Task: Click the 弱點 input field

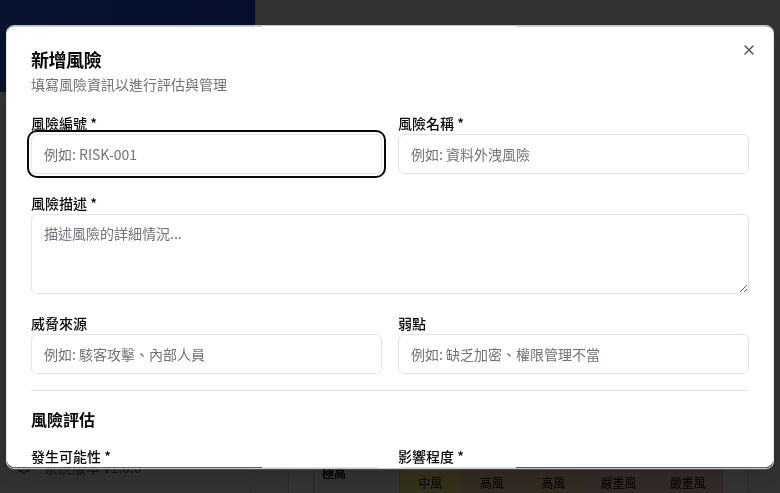Action: pos(573,355)
